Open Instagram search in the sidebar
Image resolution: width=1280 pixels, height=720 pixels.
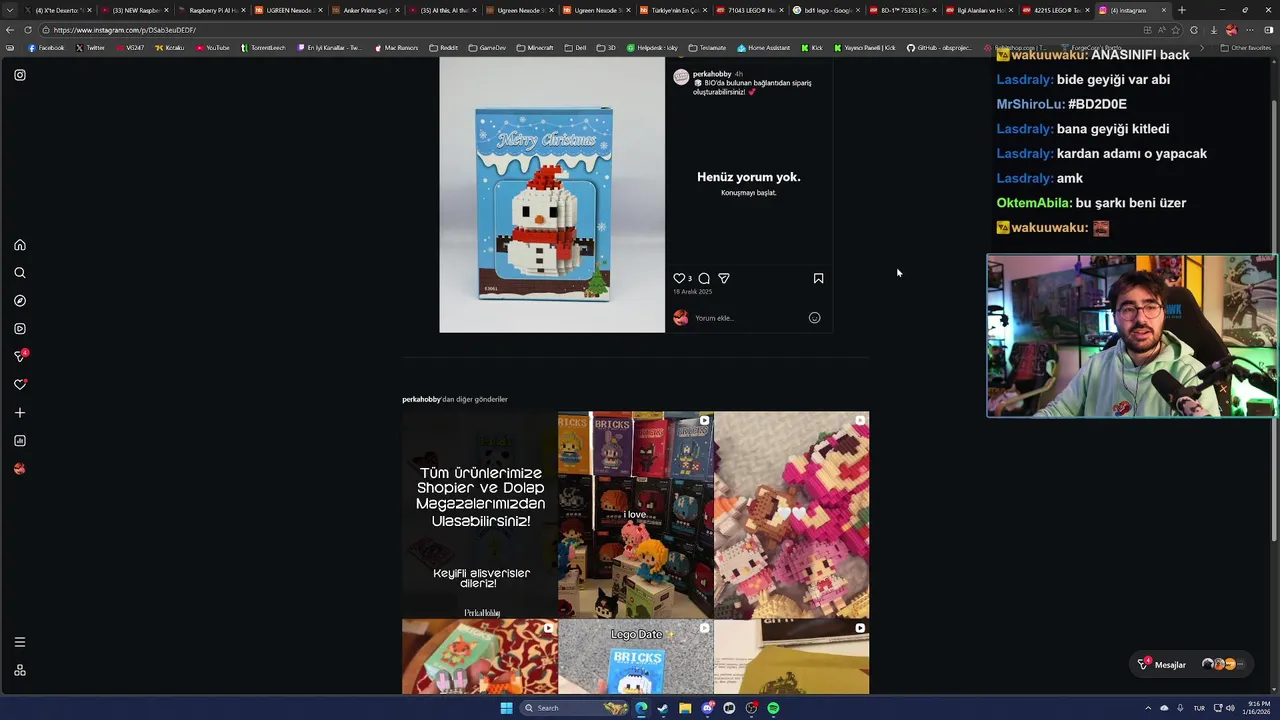(x=19, y=273)
